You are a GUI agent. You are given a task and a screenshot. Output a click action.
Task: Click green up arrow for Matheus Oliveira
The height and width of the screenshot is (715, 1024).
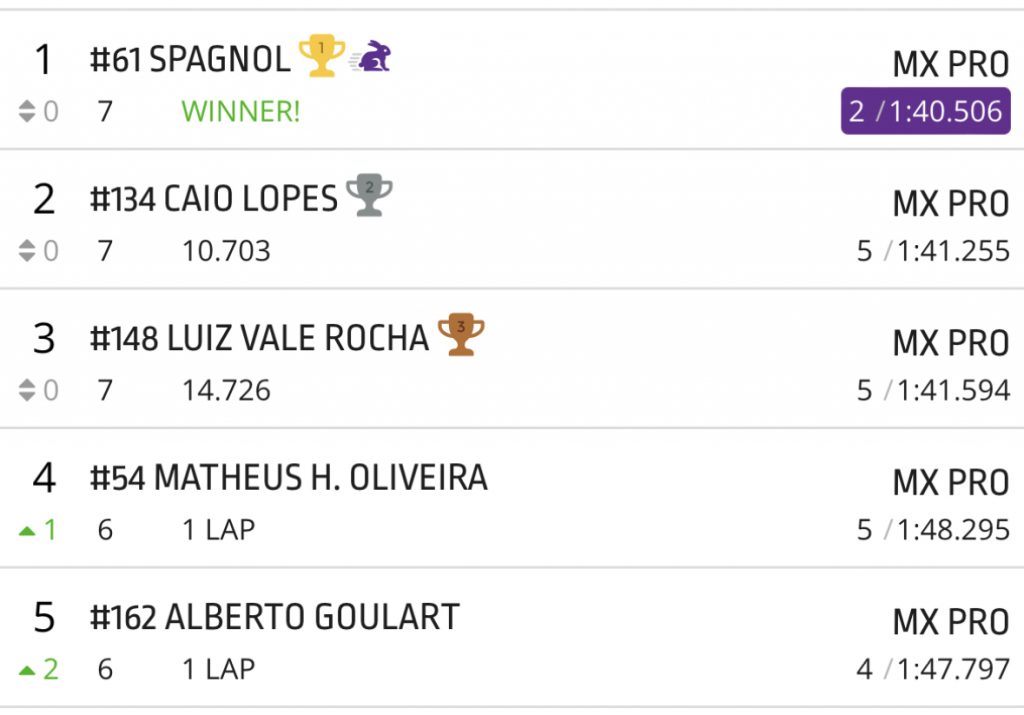click(x=27, y=530)
